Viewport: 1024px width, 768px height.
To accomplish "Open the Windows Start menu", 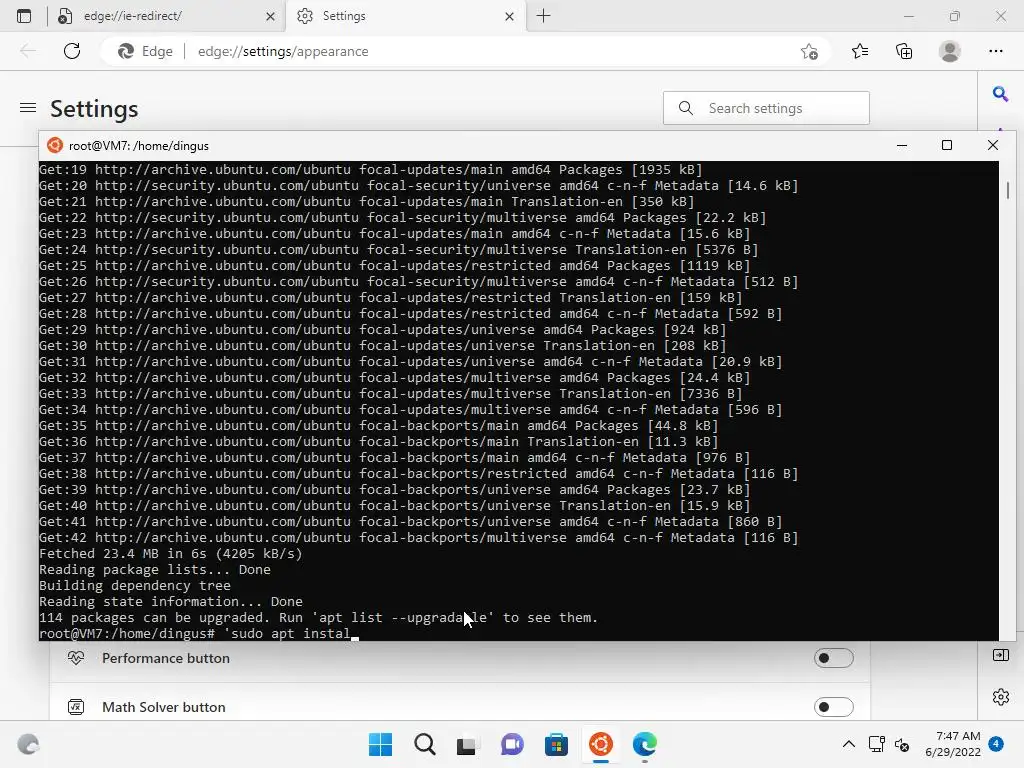I will [x=380, y=744].
